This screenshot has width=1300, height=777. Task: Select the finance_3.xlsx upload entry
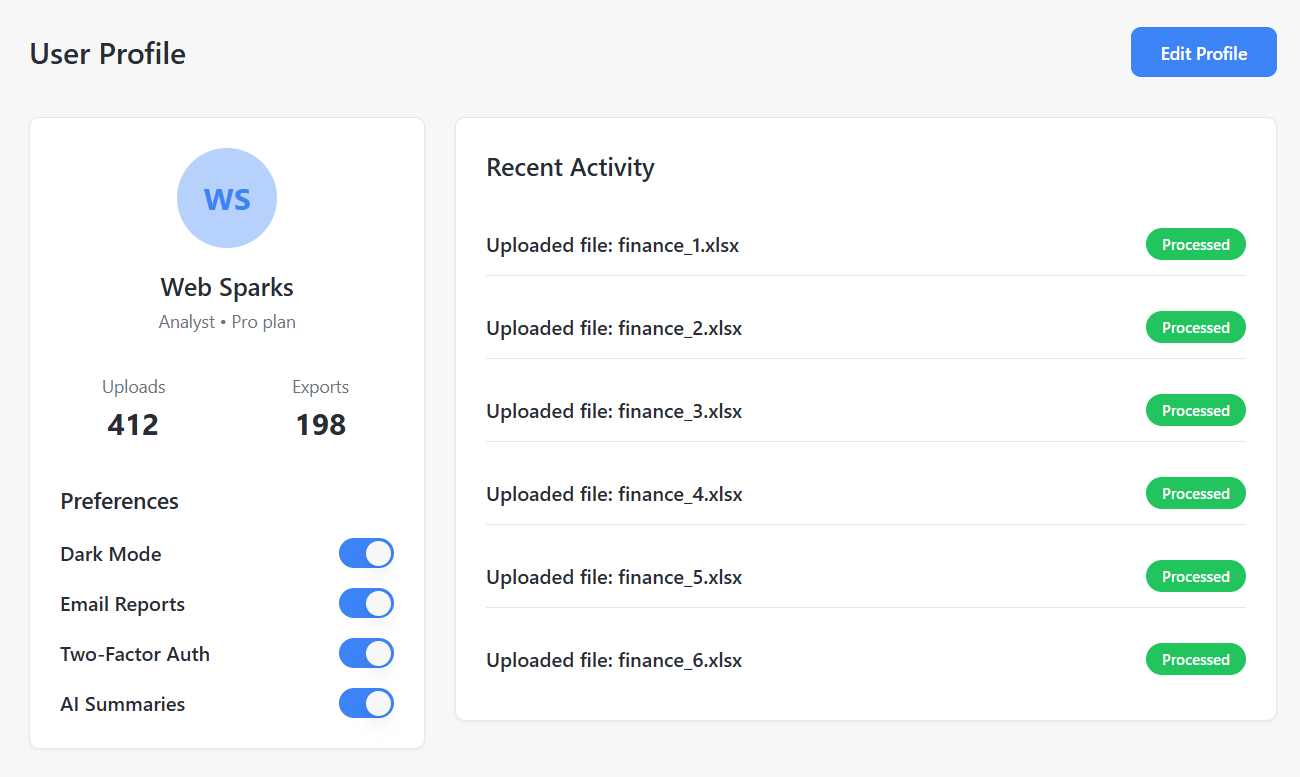click(613, 411)
